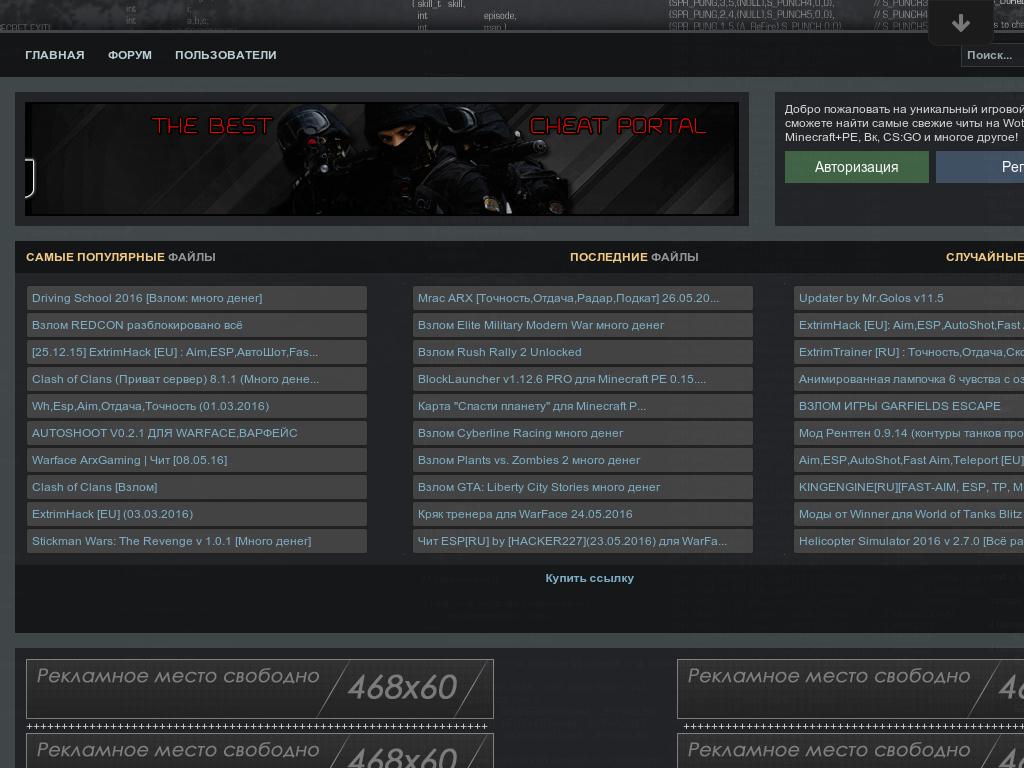Open Взлом Plants vs. Zombies 2 link
1024x768 pixels.
click(x=528, y=460)
